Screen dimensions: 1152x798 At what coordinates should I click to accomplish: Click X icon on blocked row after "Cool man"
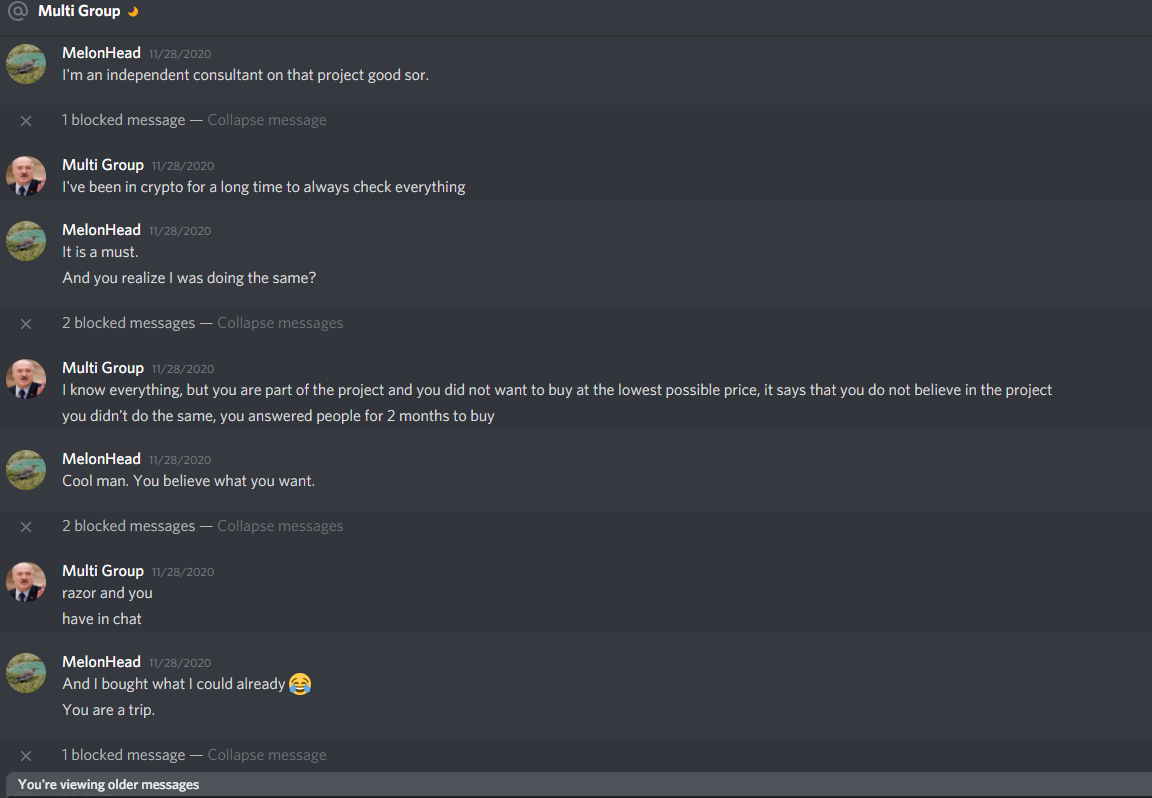tap(26, 527)
